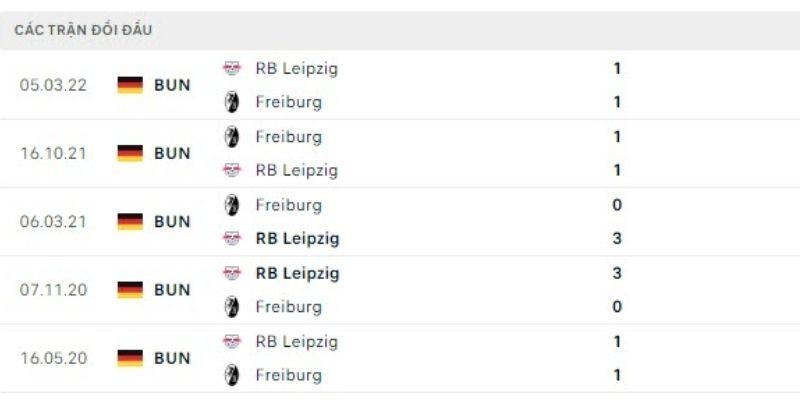Open Freiburg team in 07.11.20 match
The width and height of the screenshot is (800, 400).
point(288,307)
